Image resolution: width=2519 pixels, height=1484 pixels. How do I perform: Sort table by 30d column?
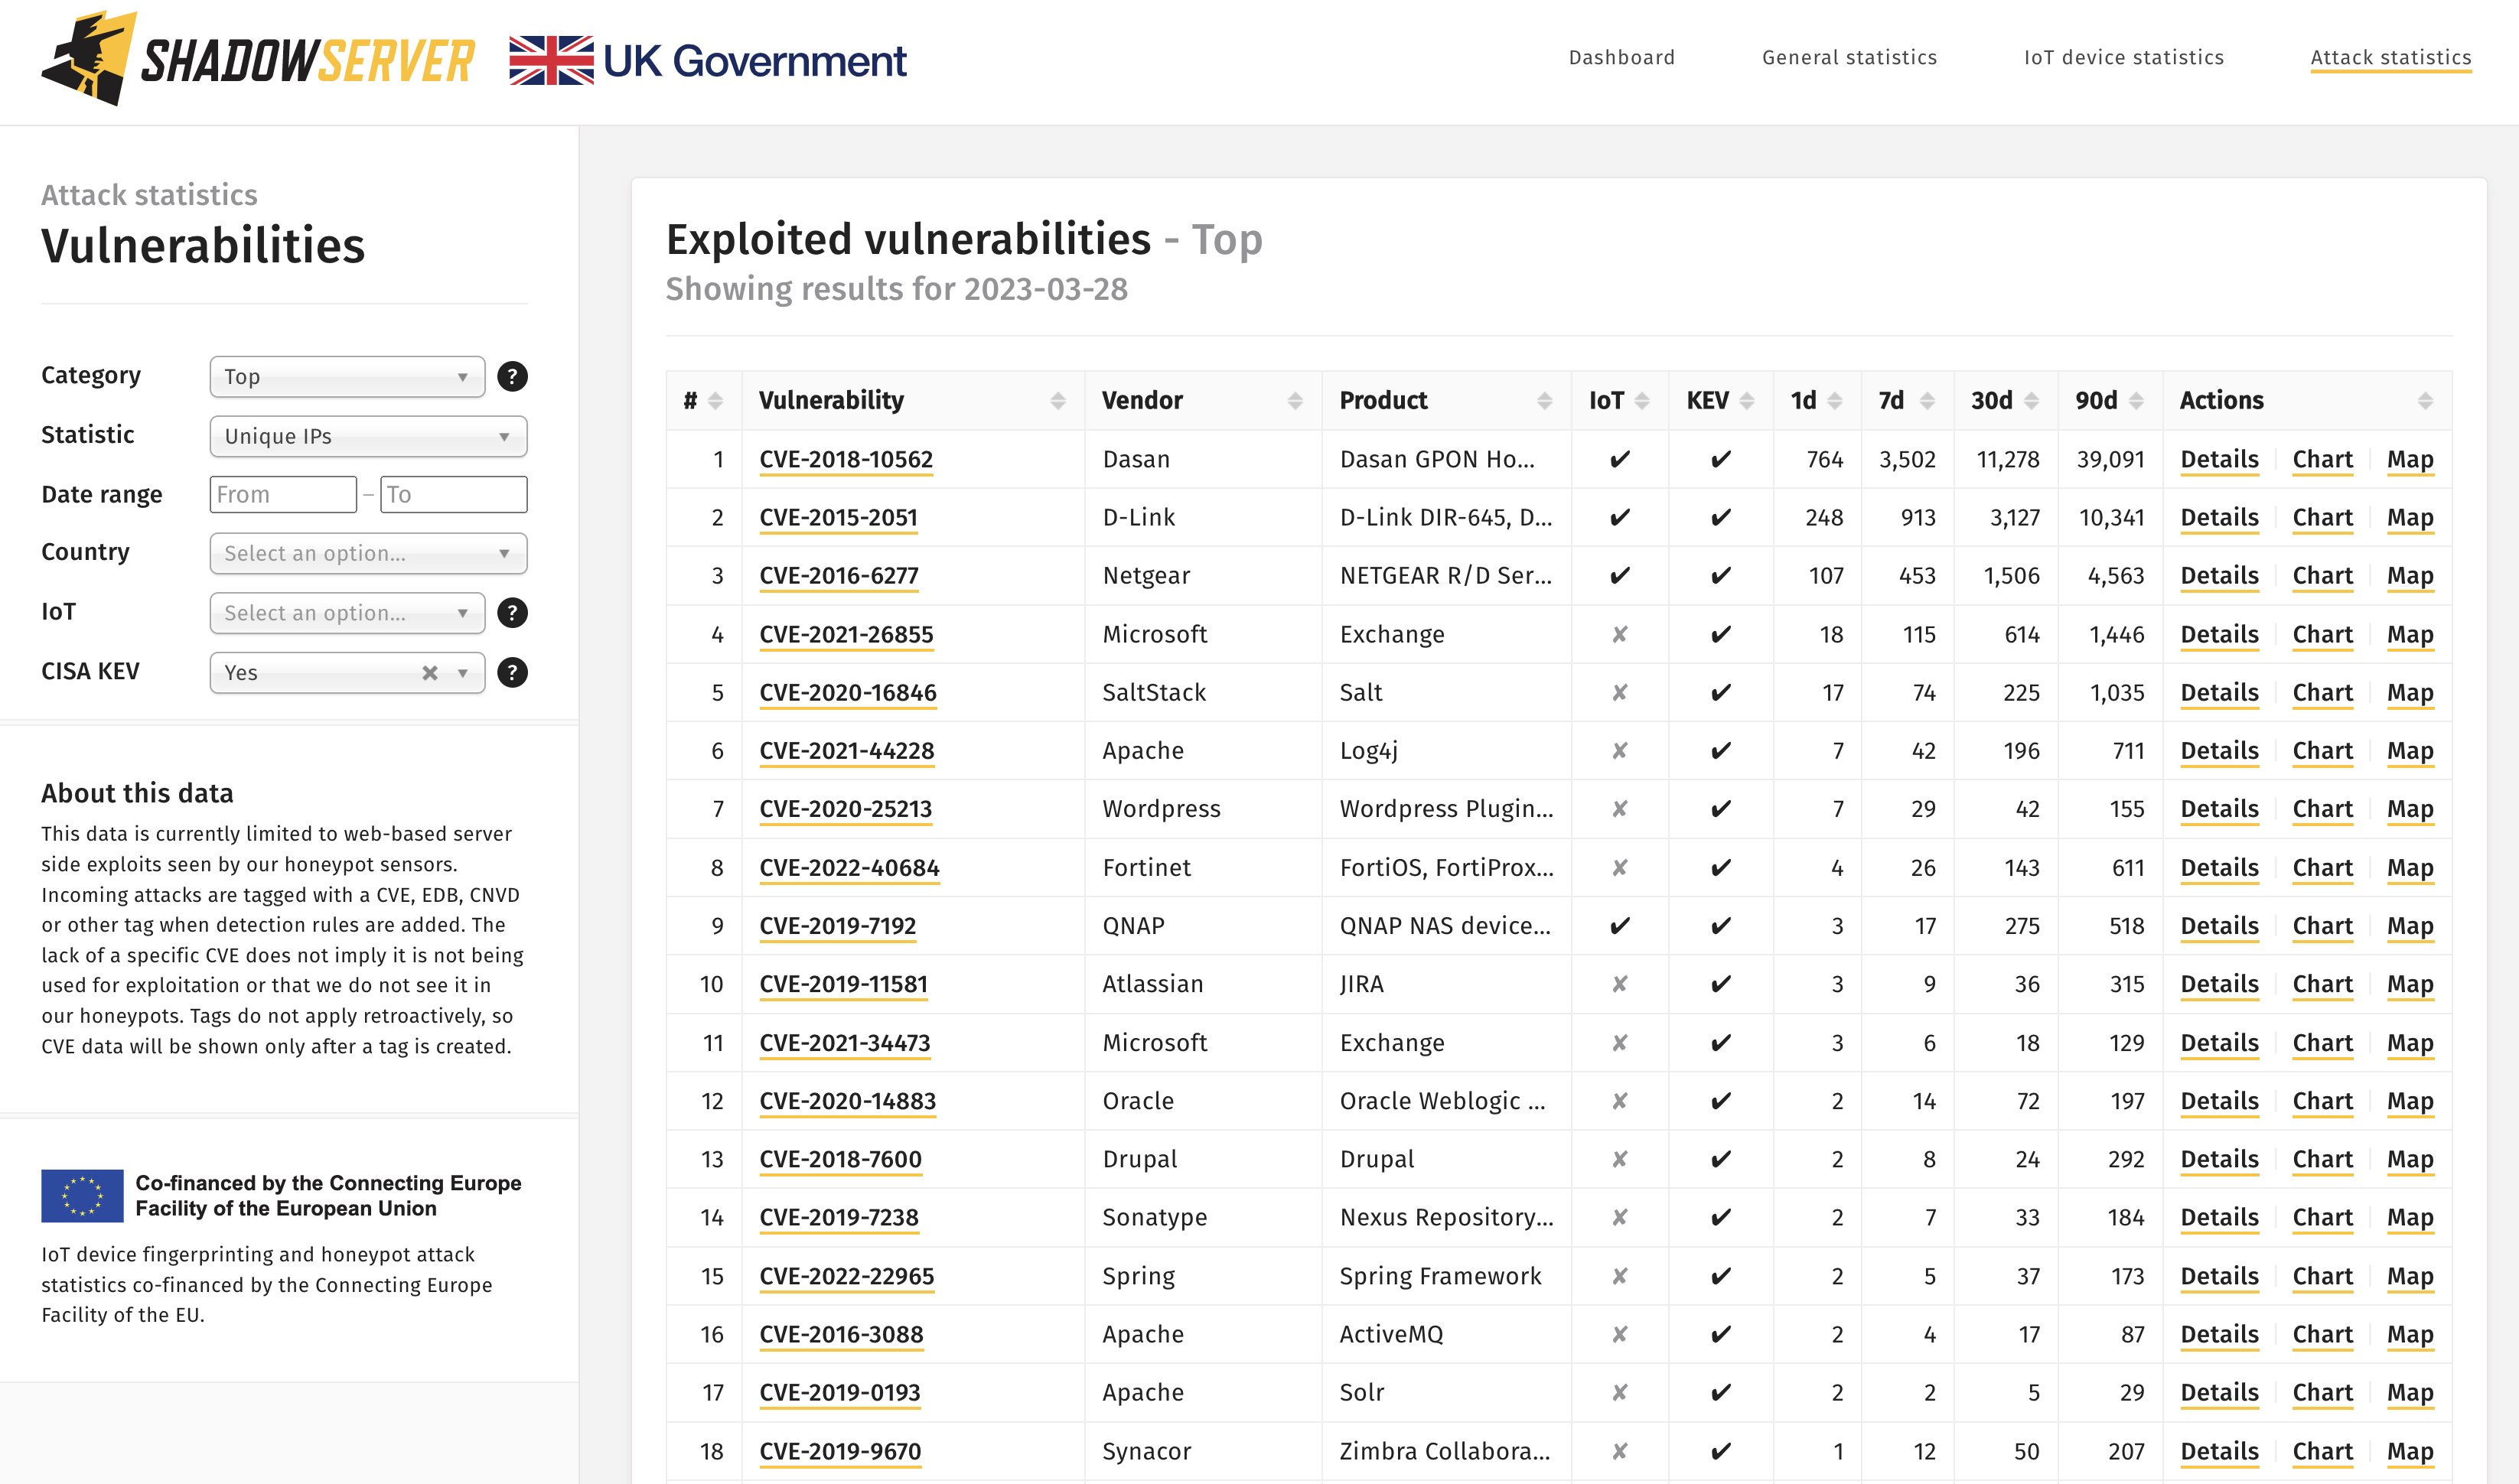tap(2031, 400)
